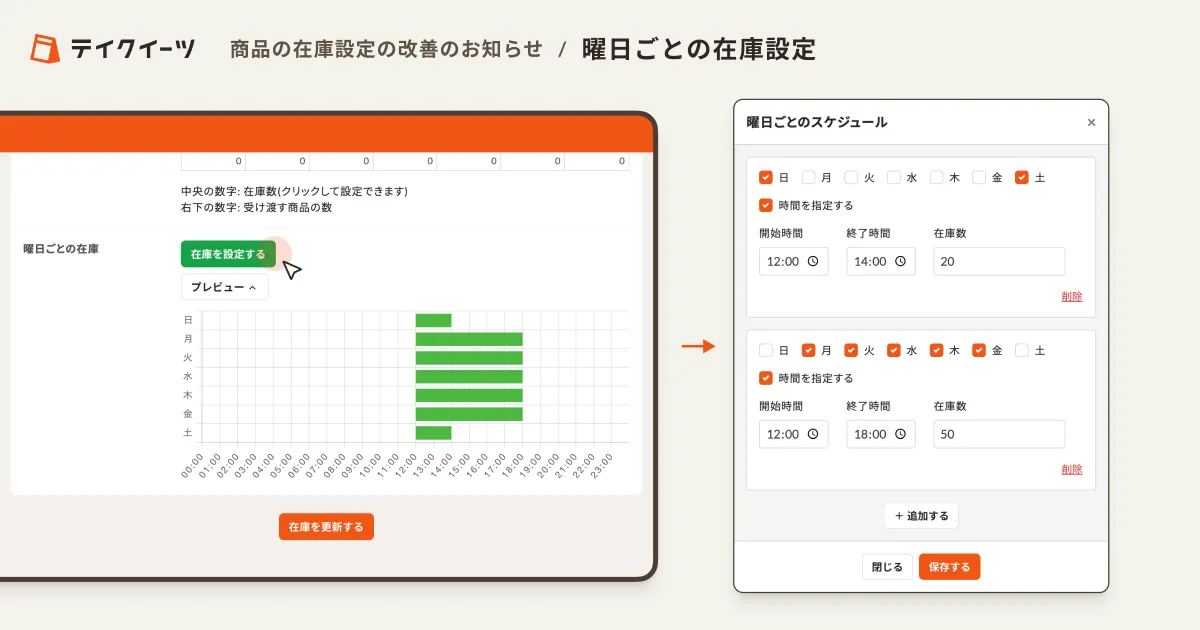Click 閉じる button in dialog footer
Image resolution: width=1200 pixels, height=630 pixels.
pos(887,567)
